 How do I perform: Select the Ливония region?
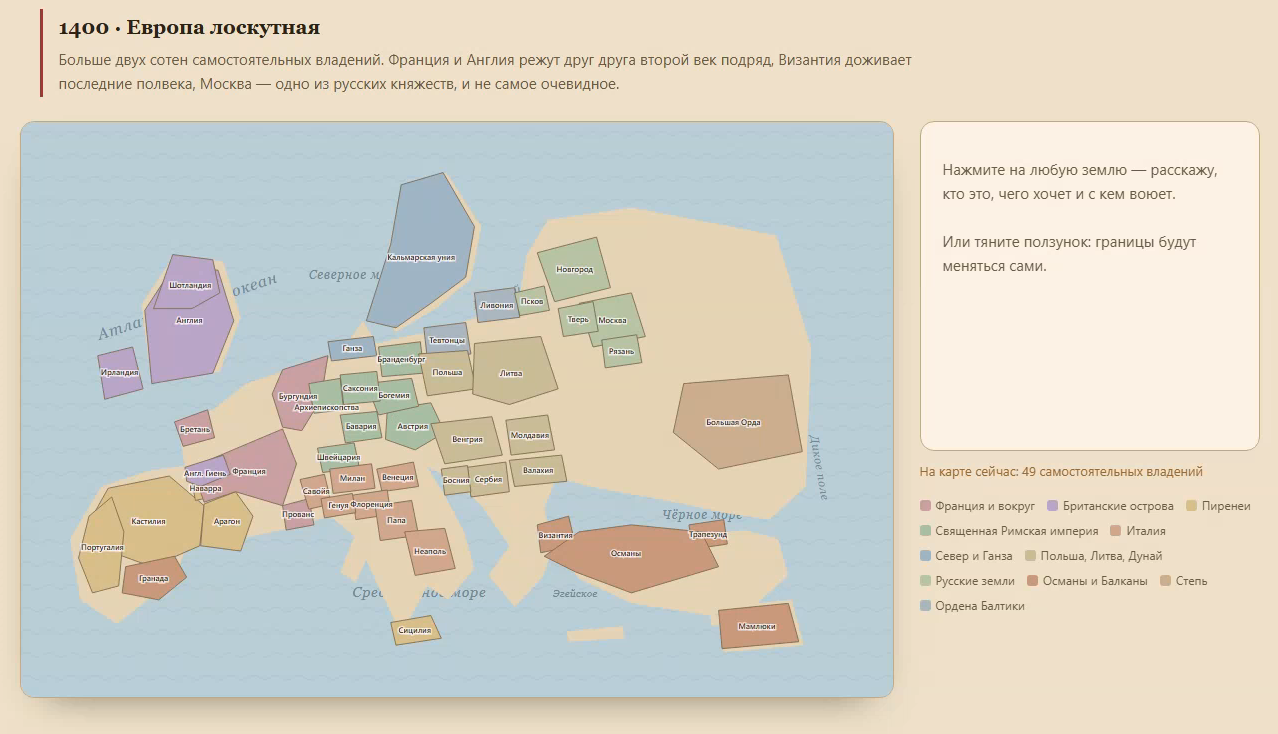coord(497,305)
